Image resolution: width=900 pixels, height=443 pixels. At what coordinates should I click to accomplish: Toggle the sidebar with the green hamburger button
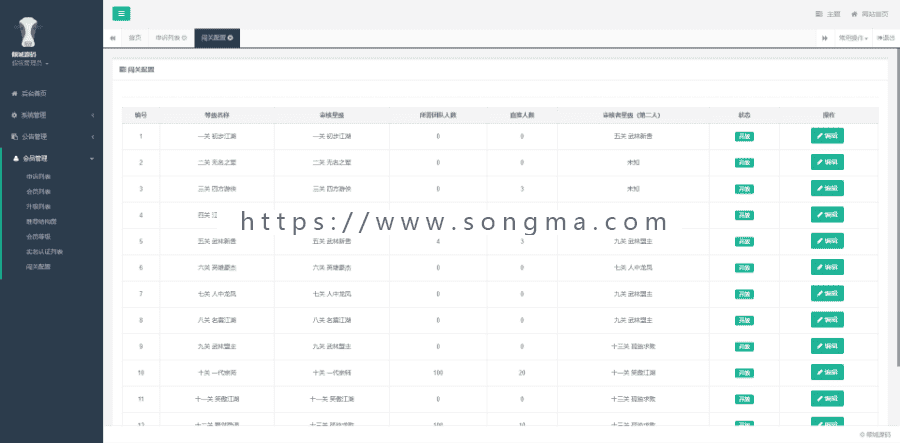121,14
